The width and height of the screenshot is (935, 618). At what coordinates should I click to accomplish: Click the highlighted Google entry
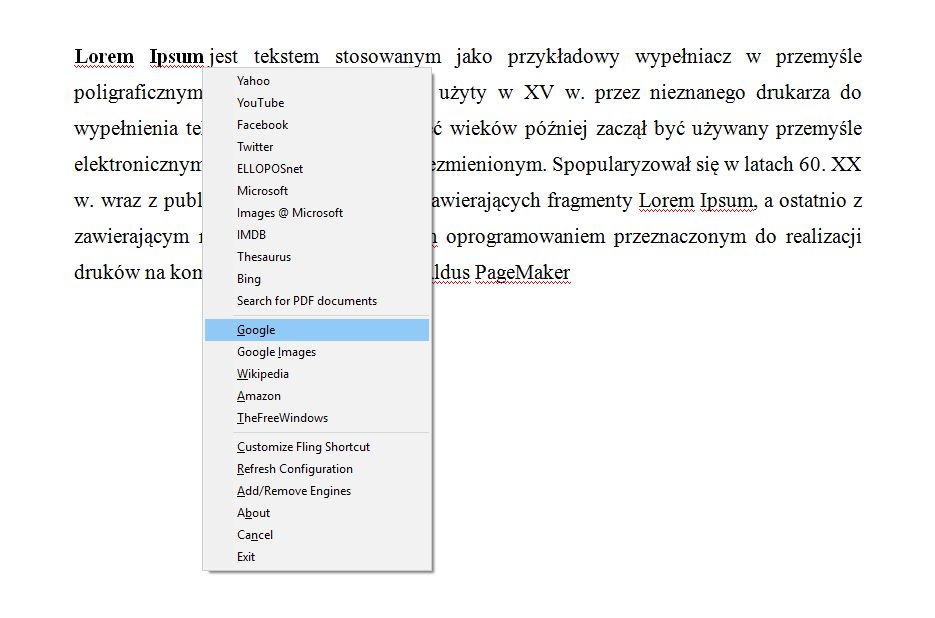317,330
